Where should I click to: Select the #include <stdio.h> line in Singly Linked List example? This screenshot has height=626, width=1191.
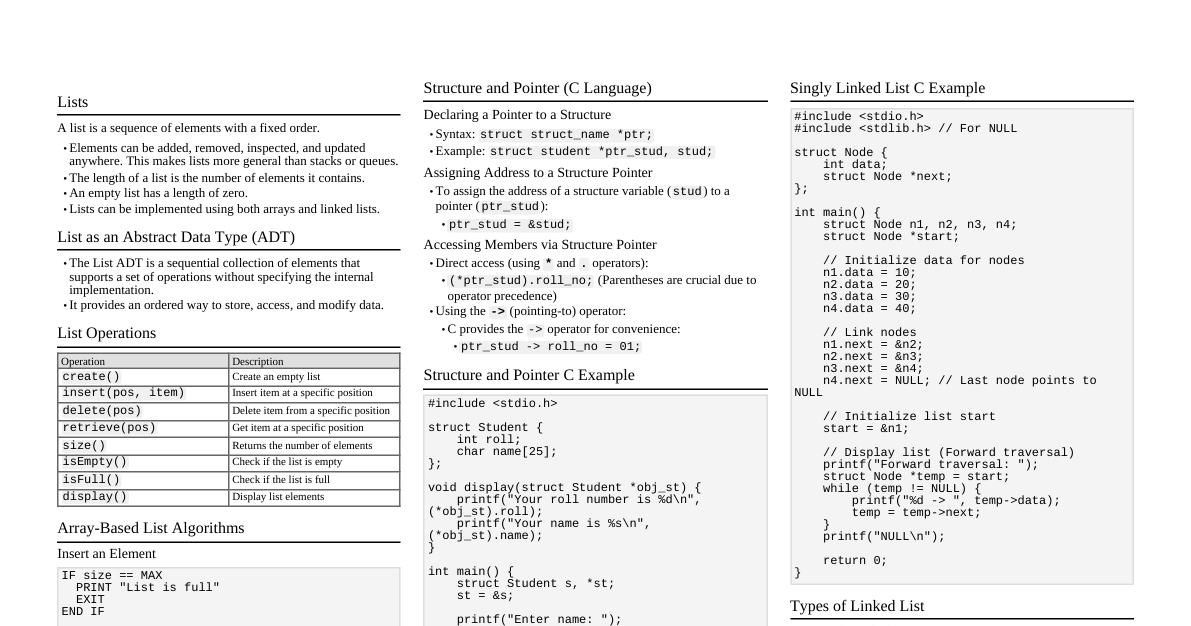pyautogui.click(x=858, y=116)
